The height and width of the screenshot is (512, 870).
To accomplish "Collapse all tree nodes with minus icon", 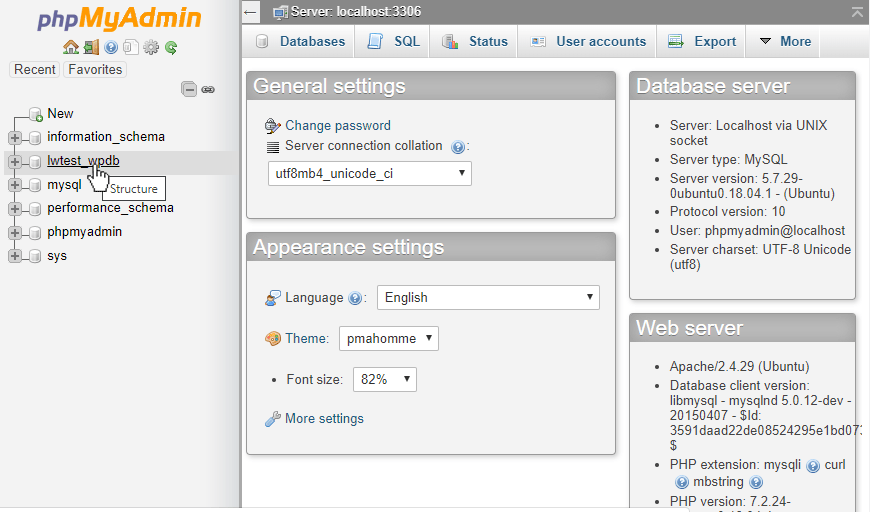I will tap(189, 89).
